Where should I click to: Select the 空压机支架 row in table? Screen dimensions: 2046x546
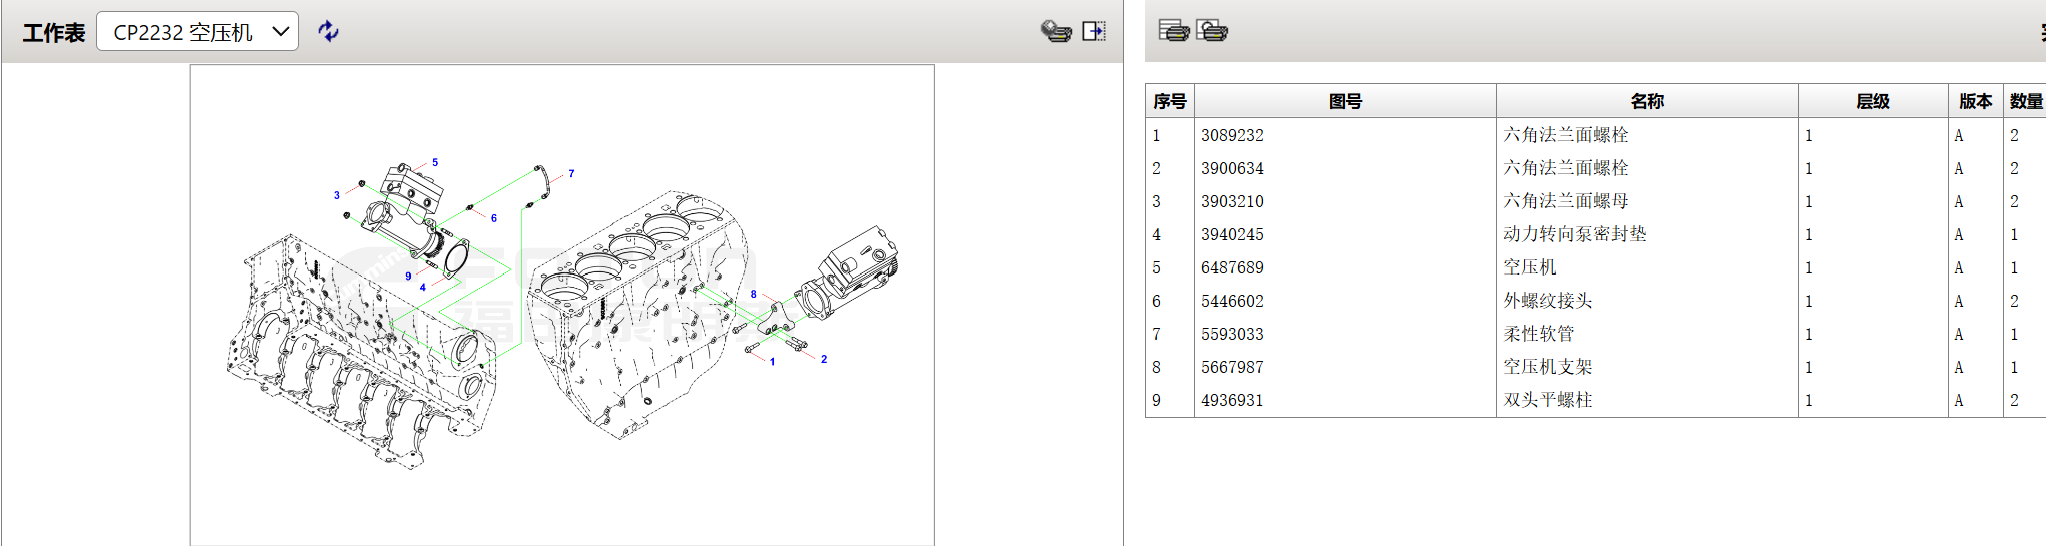1547,367
